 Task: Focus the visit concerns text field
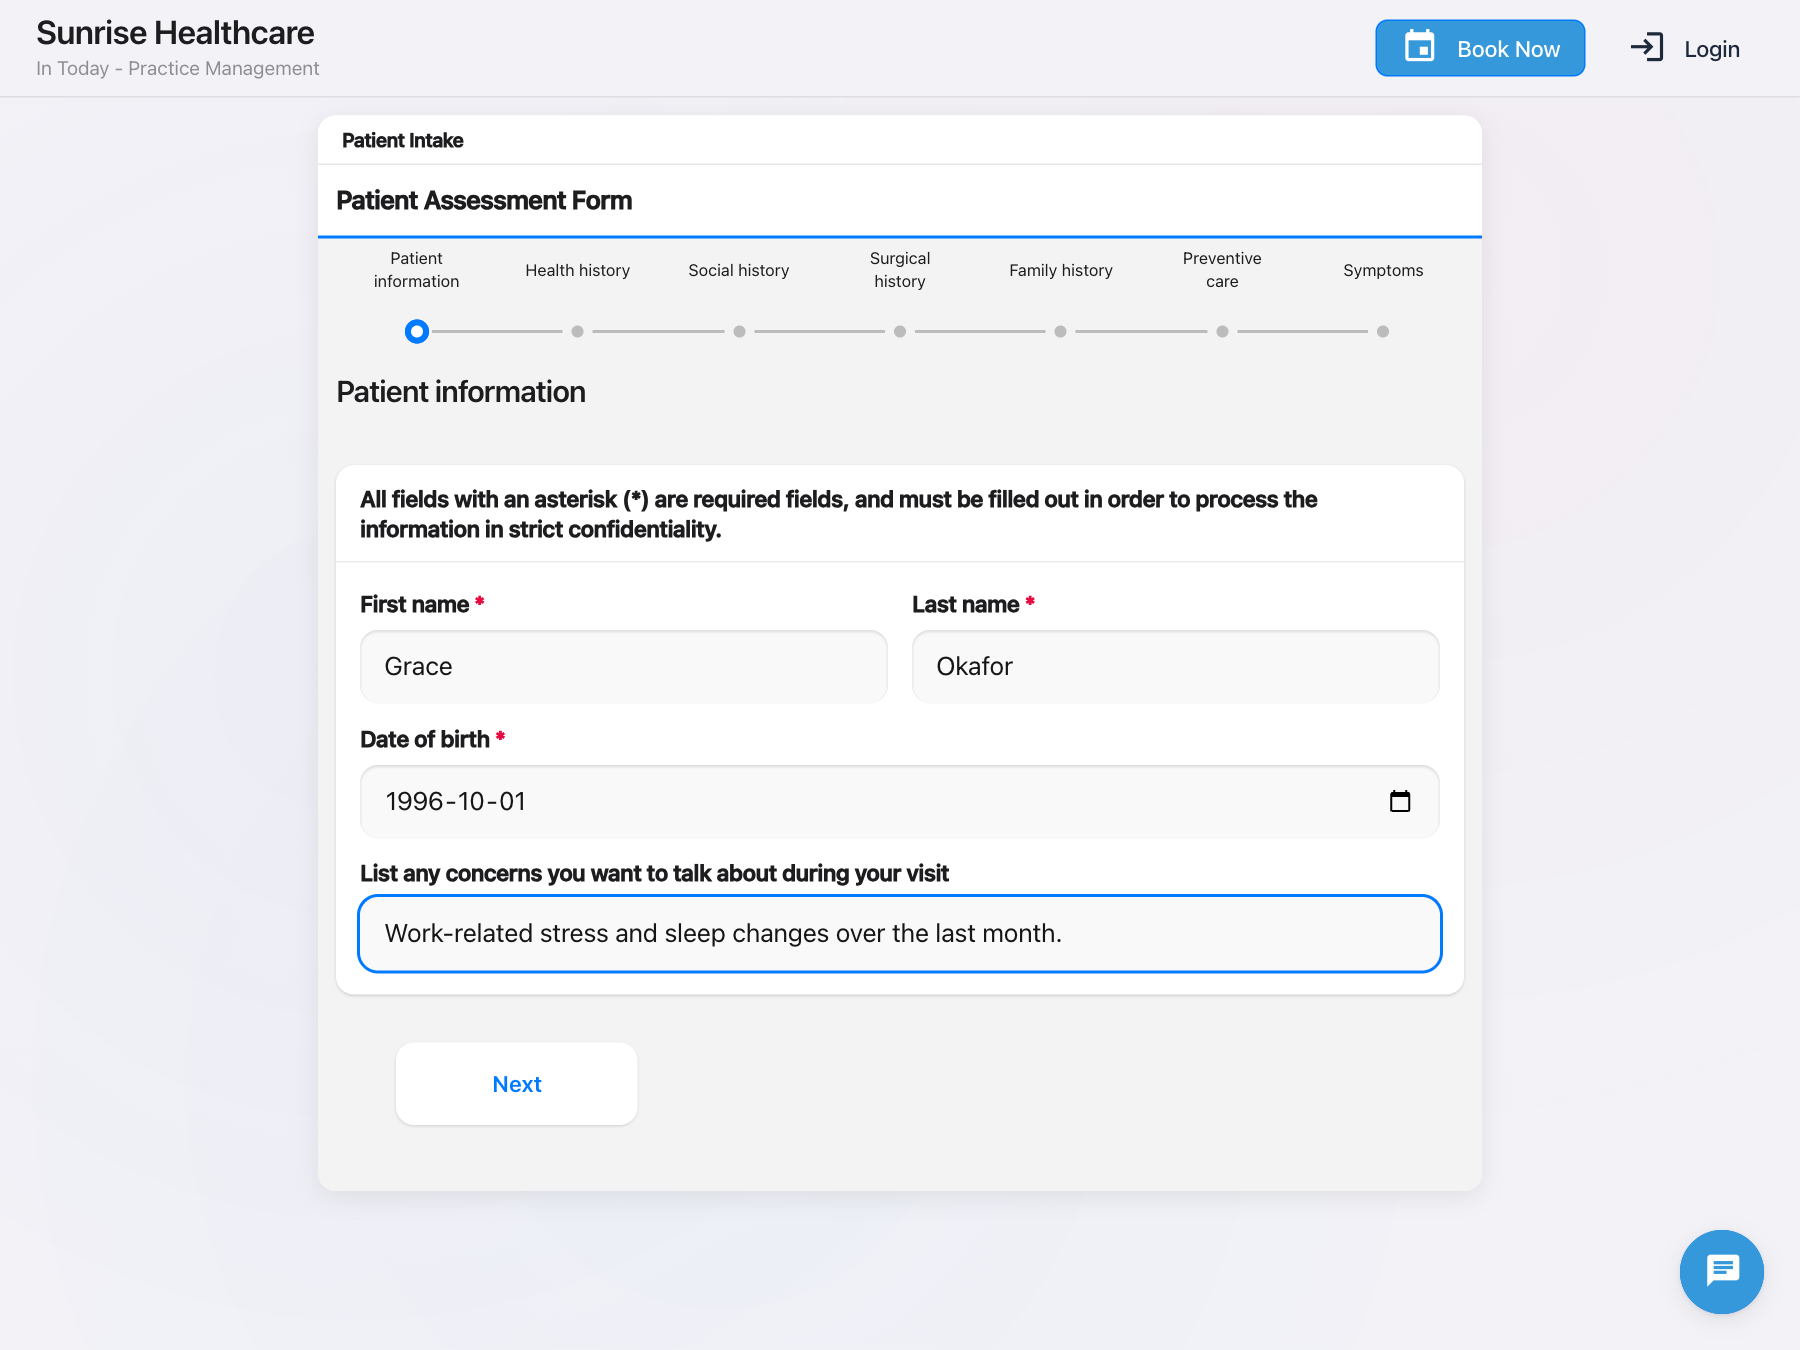coord(900,934)
